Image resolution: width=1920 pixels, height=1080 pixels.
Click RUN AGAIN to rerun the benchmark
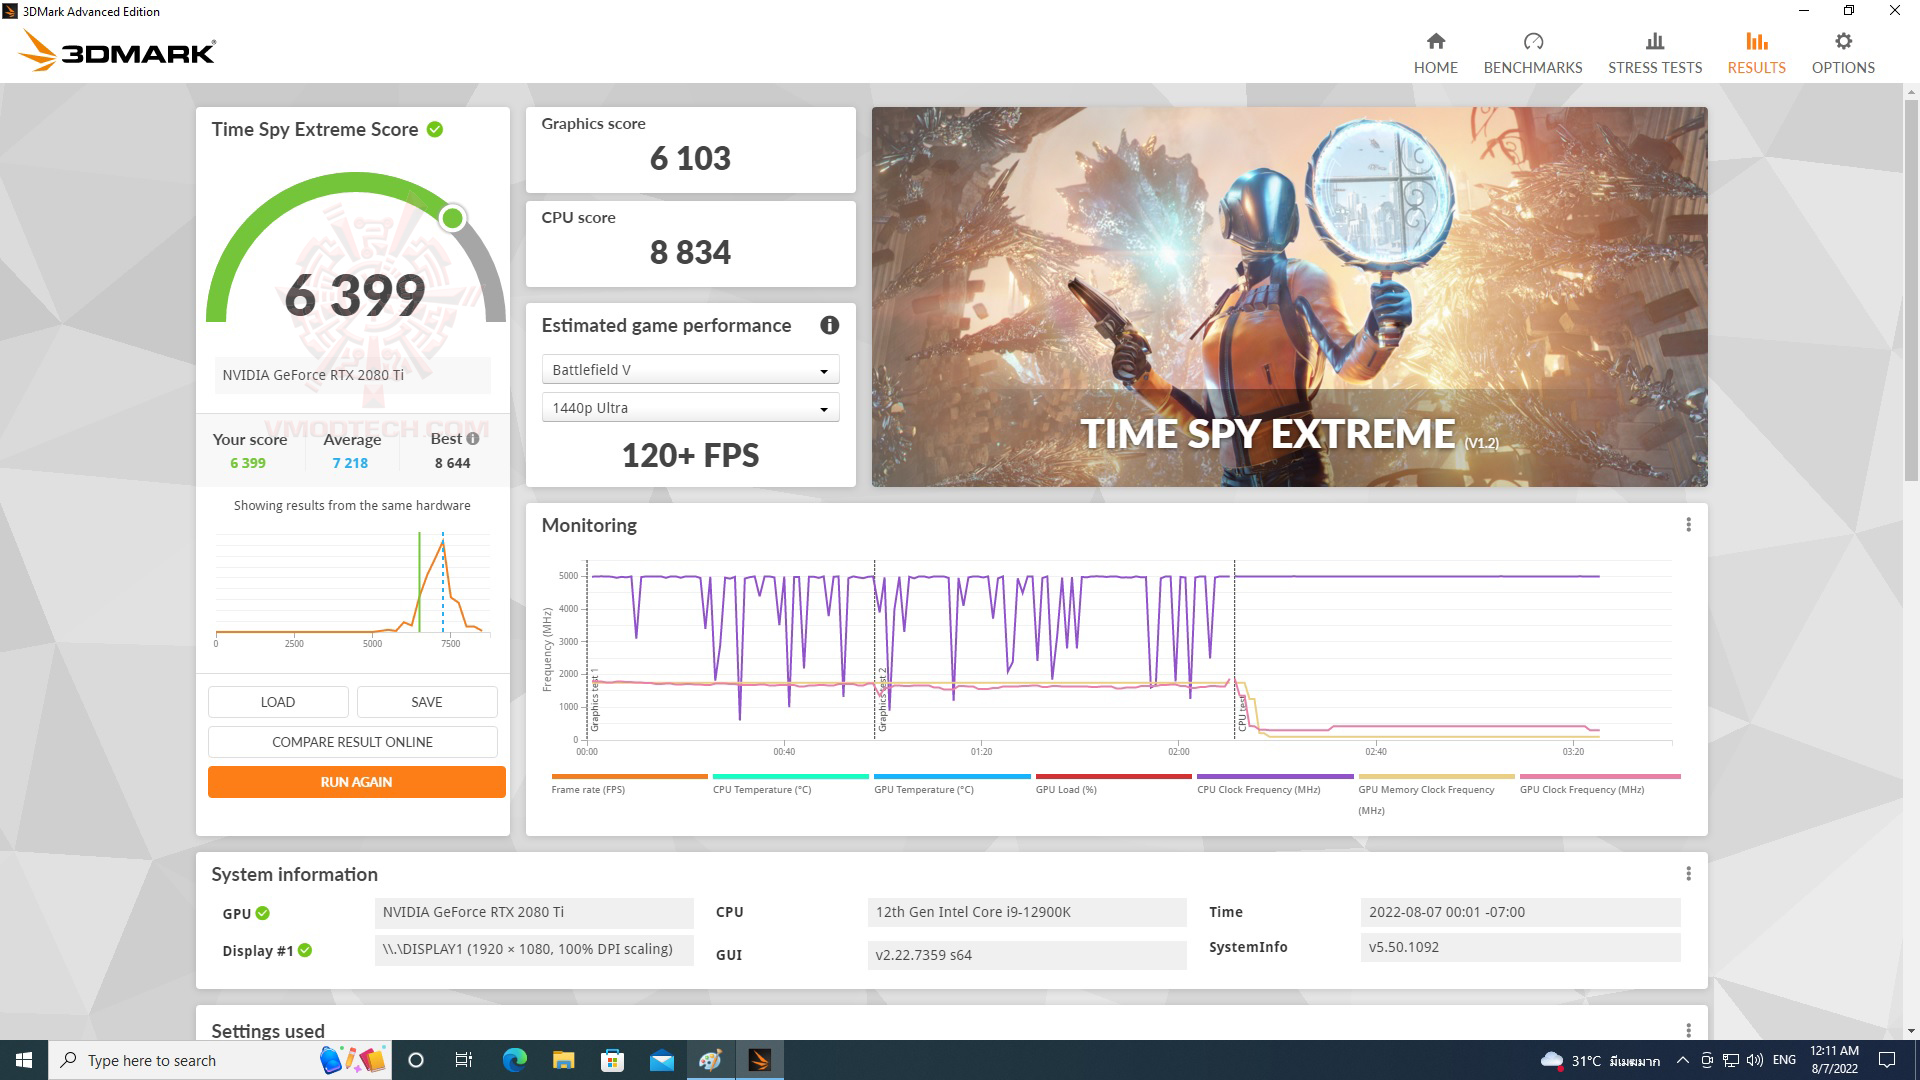[x=356, y=781]
